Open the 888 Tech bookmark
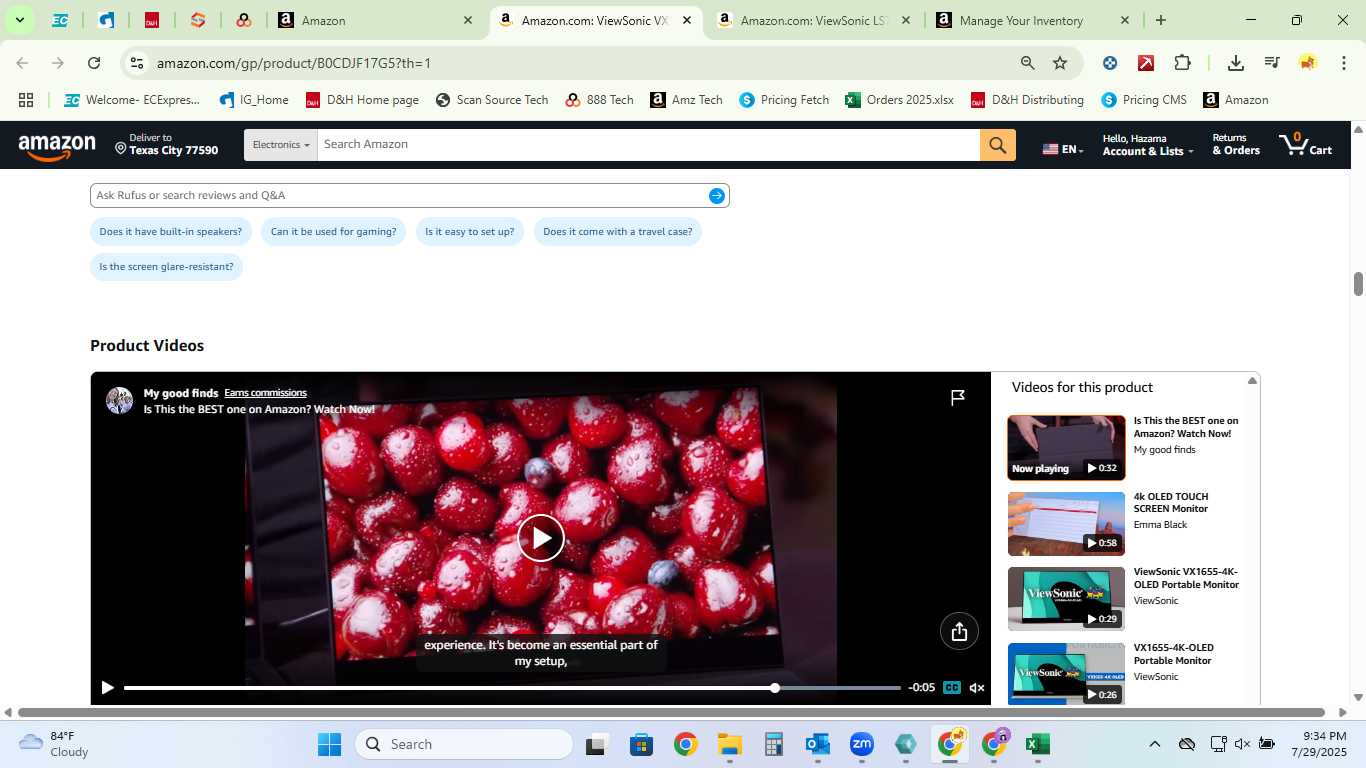 point(599,100)
